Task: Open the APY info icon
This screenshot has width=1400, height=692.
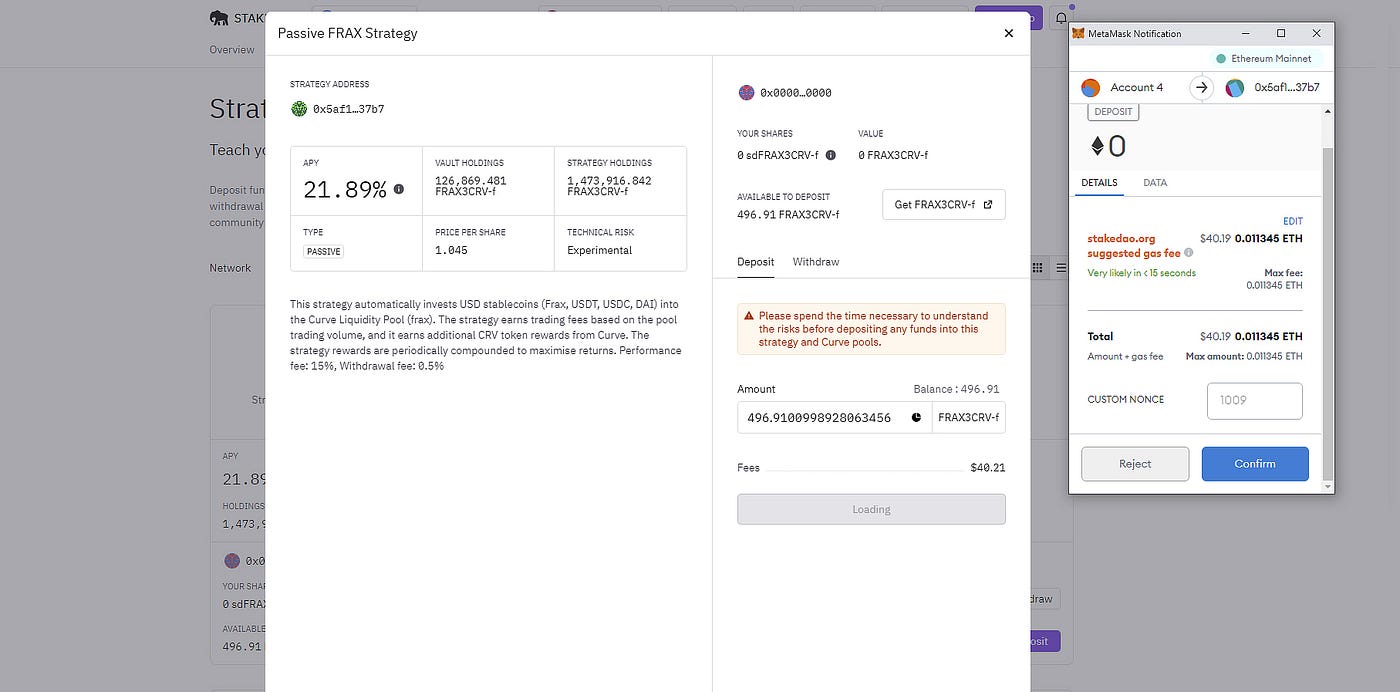Action: click(x=399, y=188)
